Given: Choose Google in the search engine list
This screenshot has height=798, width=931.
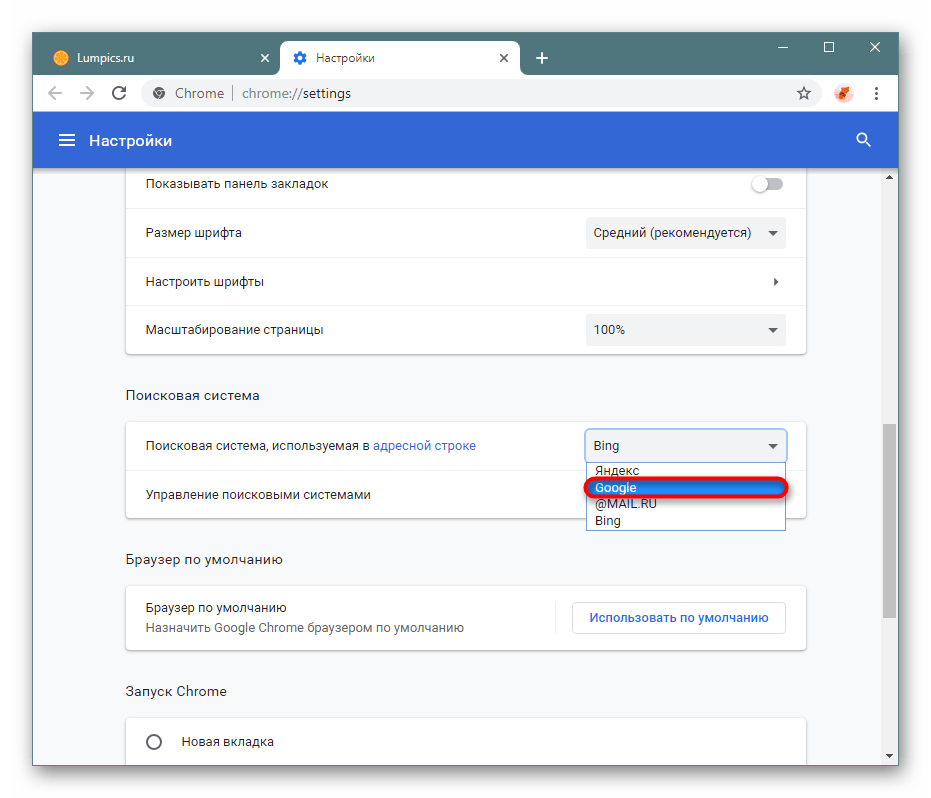Looking at the screenshot, I should click(x=686, y=487).
